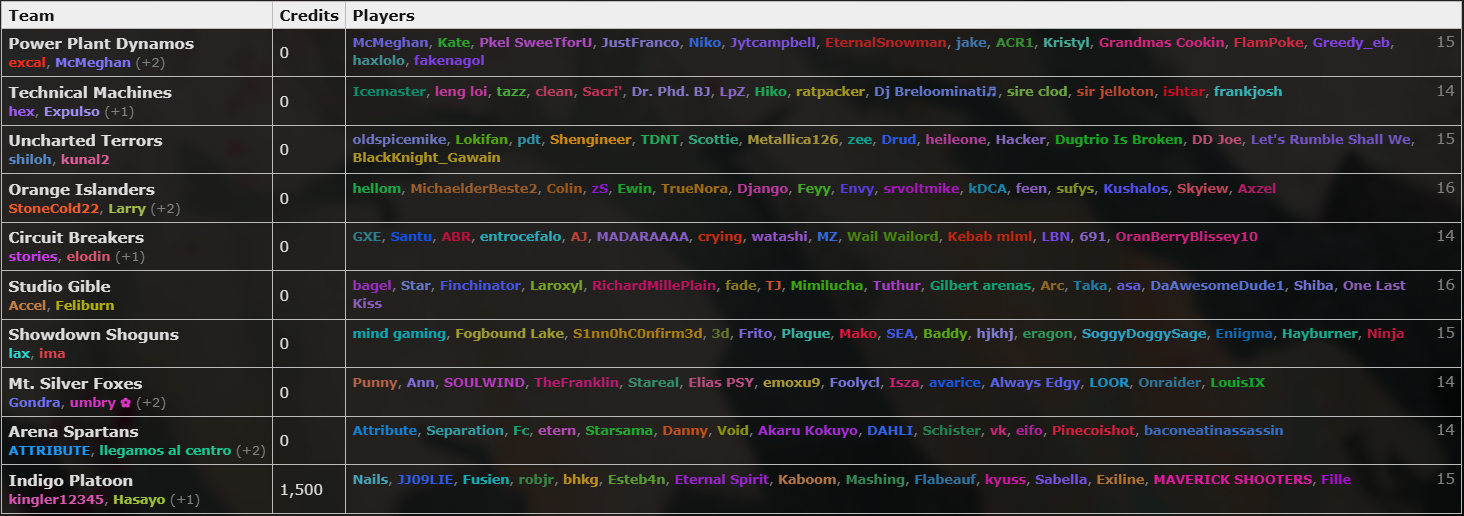Click the Orange Islanders player count 16
Viewport: 1464px width, 516px height.
pos(1445,188)
